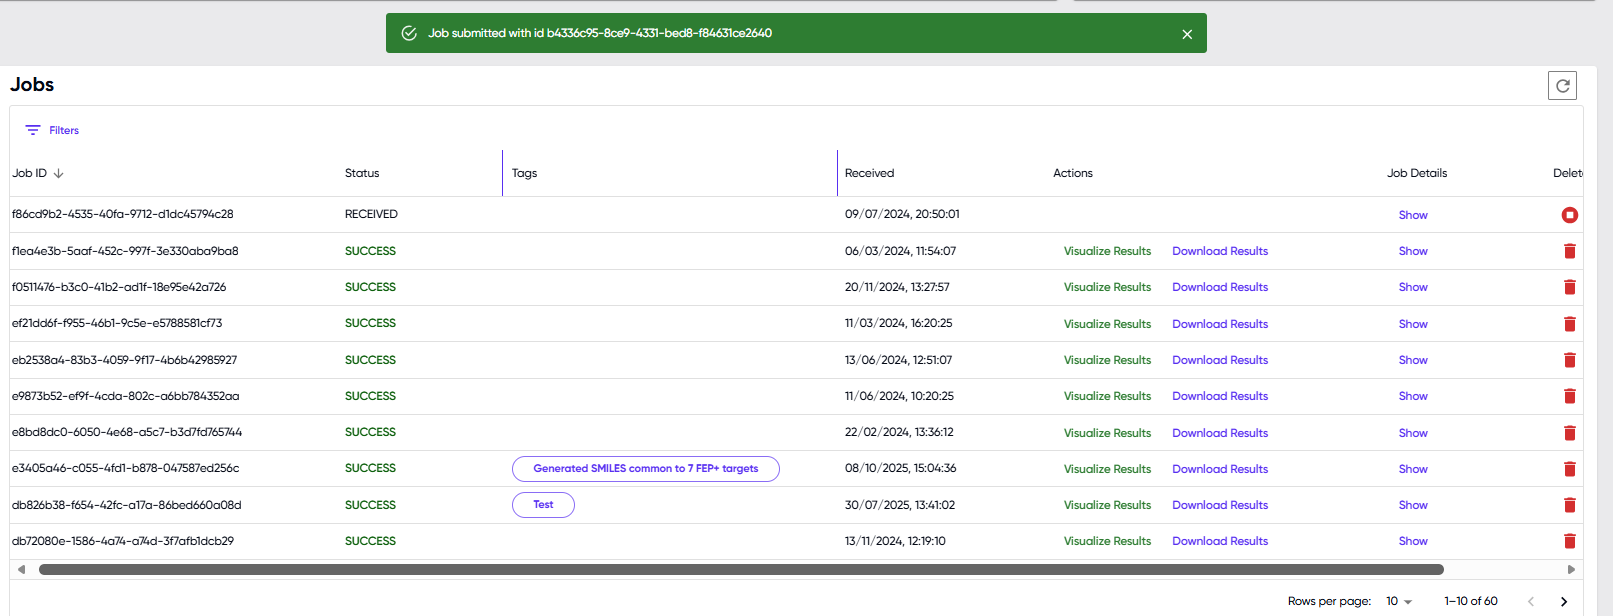The height and width of the screenshot is (616, 1613).
Task: Click the Test tag chip
Action: pos(543,505)
